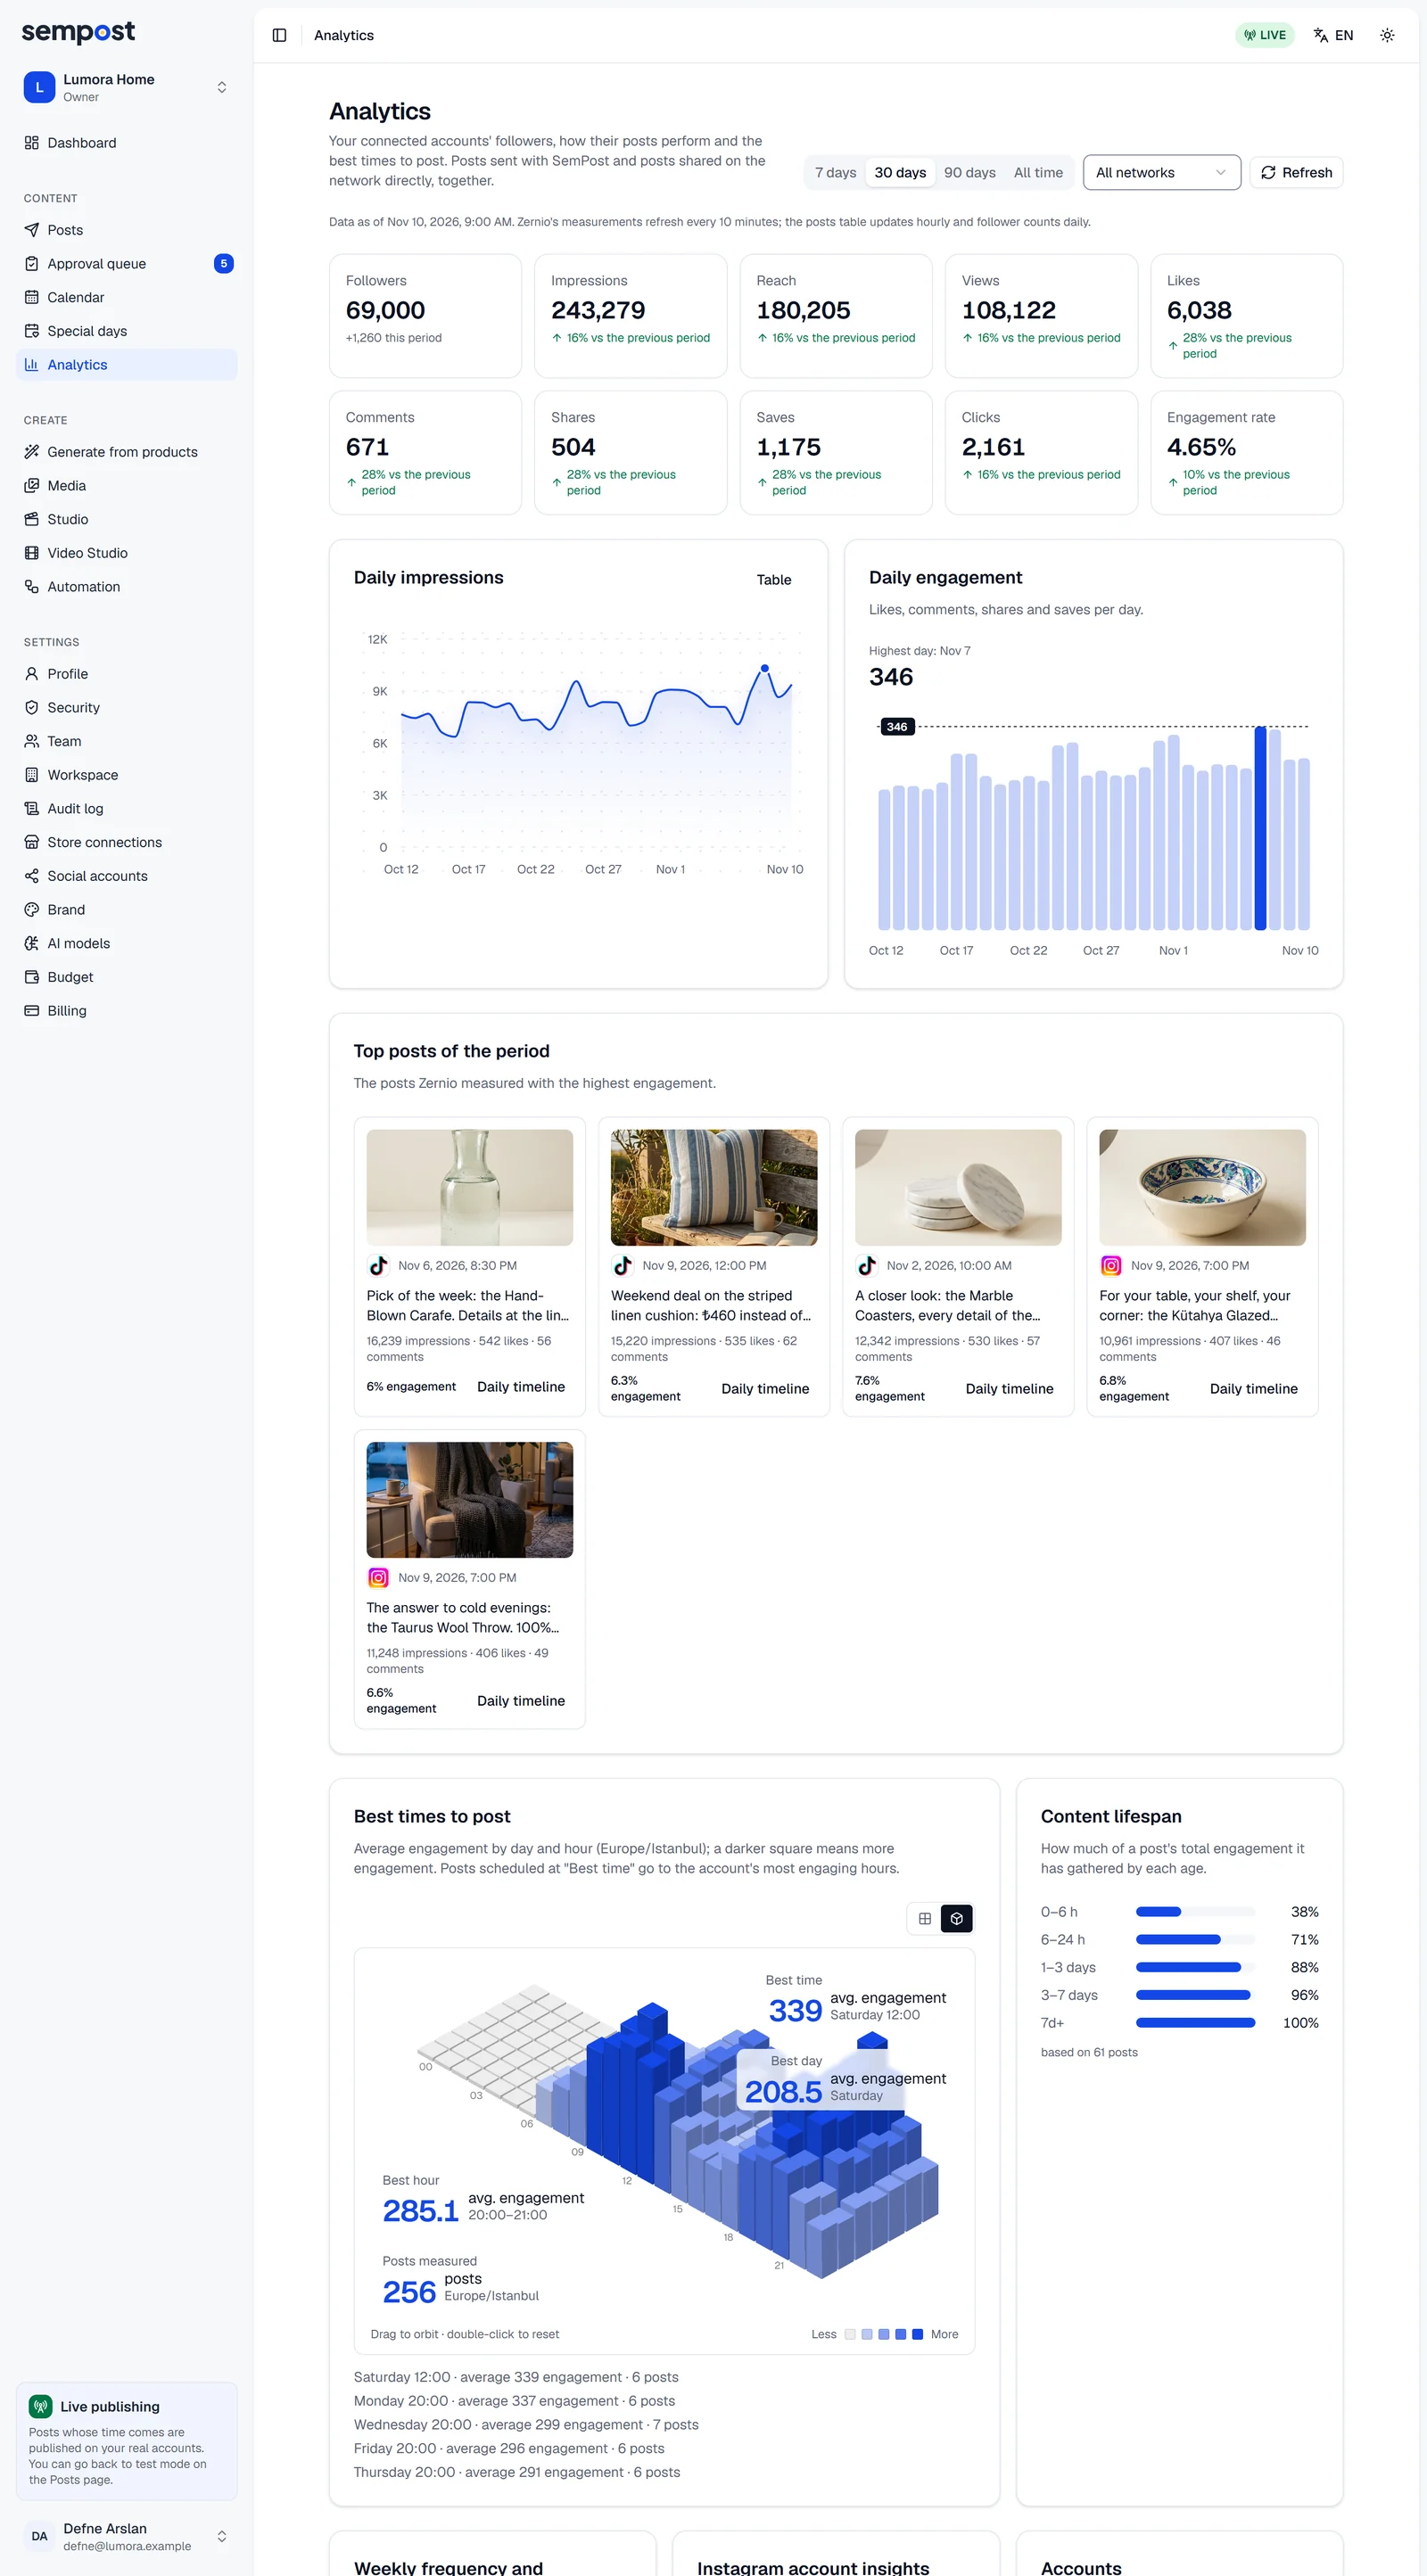Show Daily impressions as Table

(774, 580)
